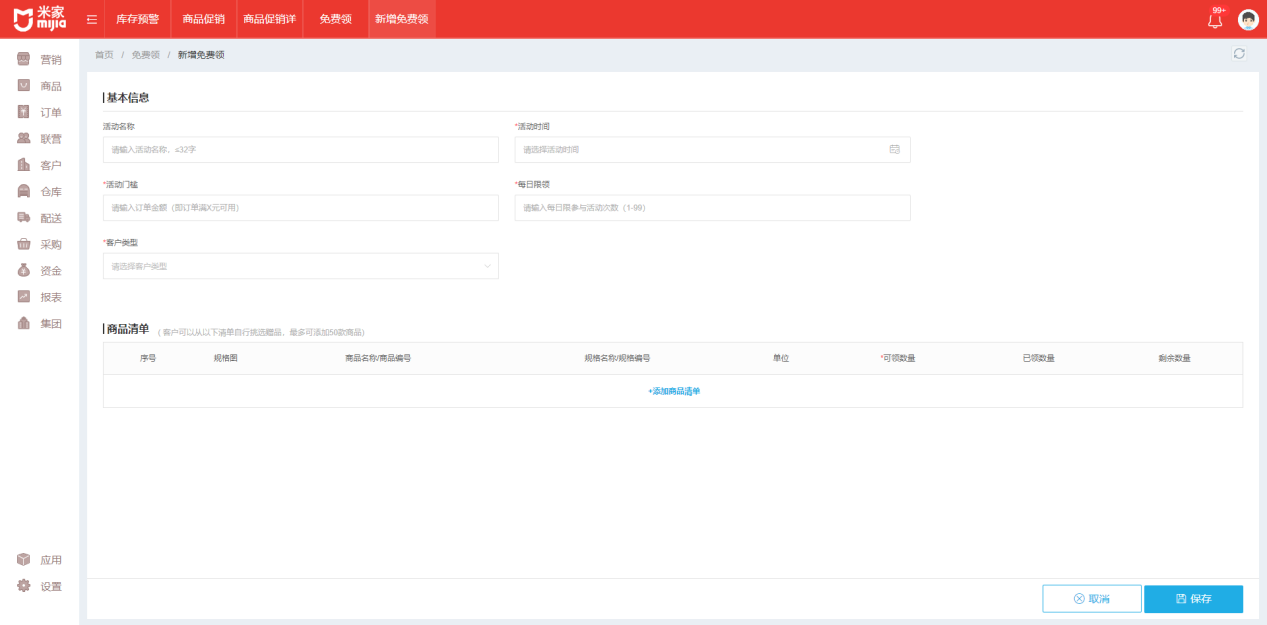The image size is (1267, 625).
Task: Select the 仓库 warehouse icon in sidebar
Action: [24, 191]
